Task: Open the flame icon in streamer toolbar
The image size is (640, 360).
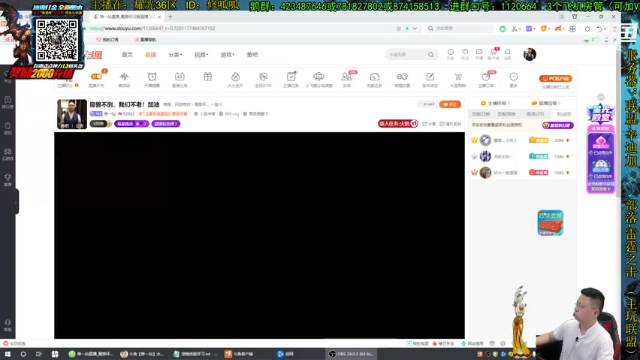Action: click(x=236, y=77)
